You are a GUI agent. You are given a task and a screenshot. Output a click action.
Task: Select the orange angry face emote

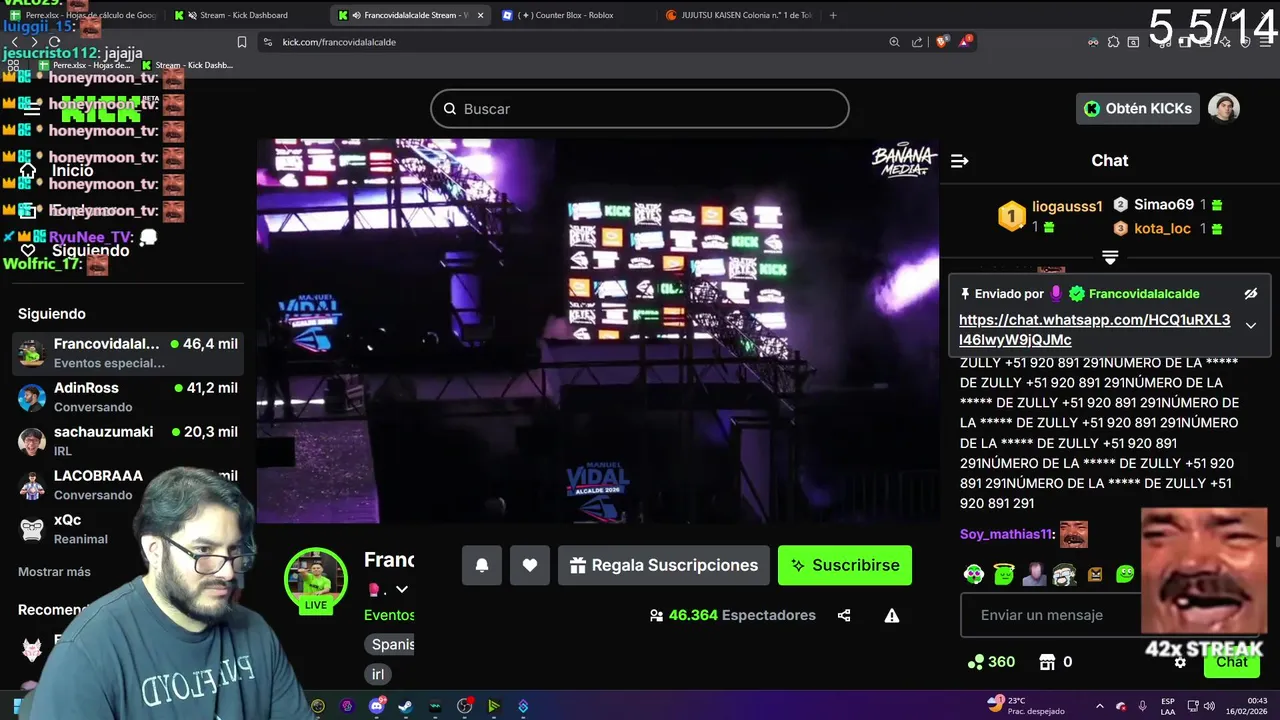point(1095,574)
